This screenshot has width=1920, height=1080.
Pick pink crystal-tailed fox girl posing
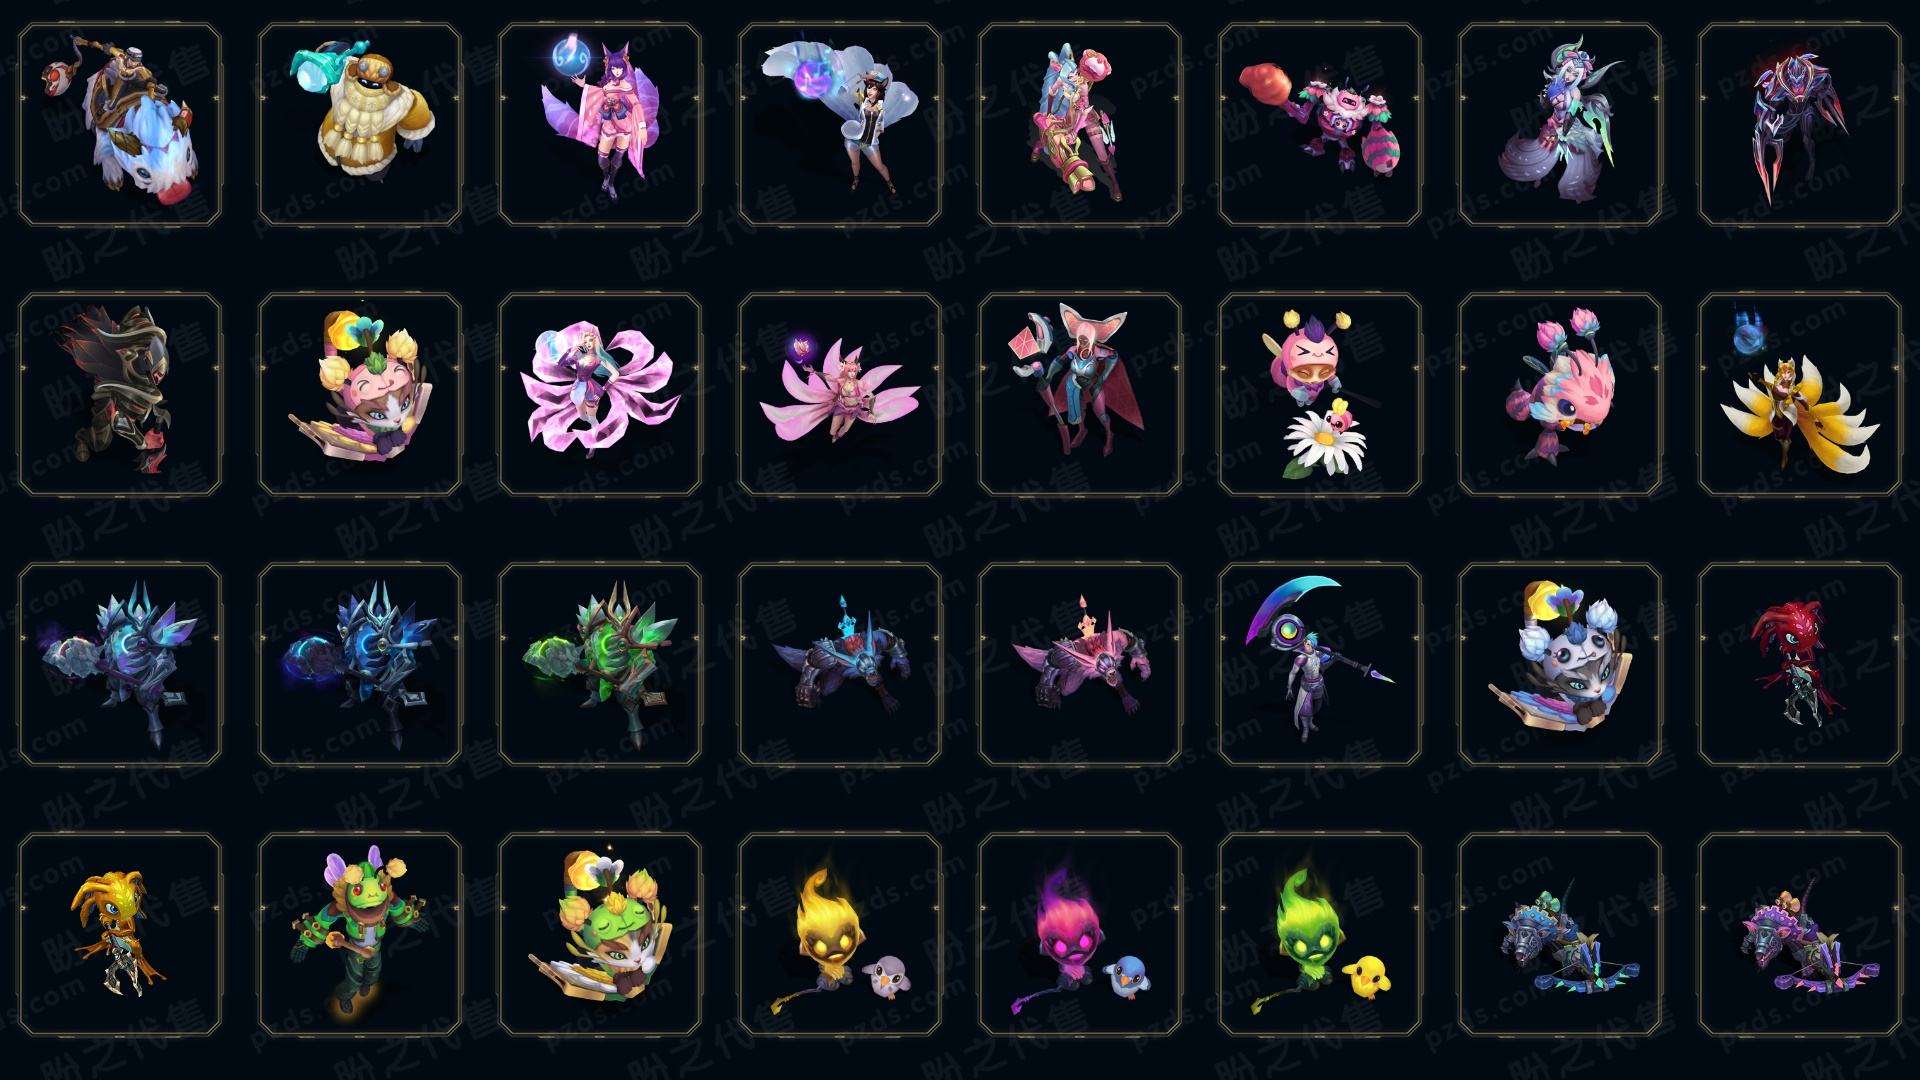click(x=600, y=395)
